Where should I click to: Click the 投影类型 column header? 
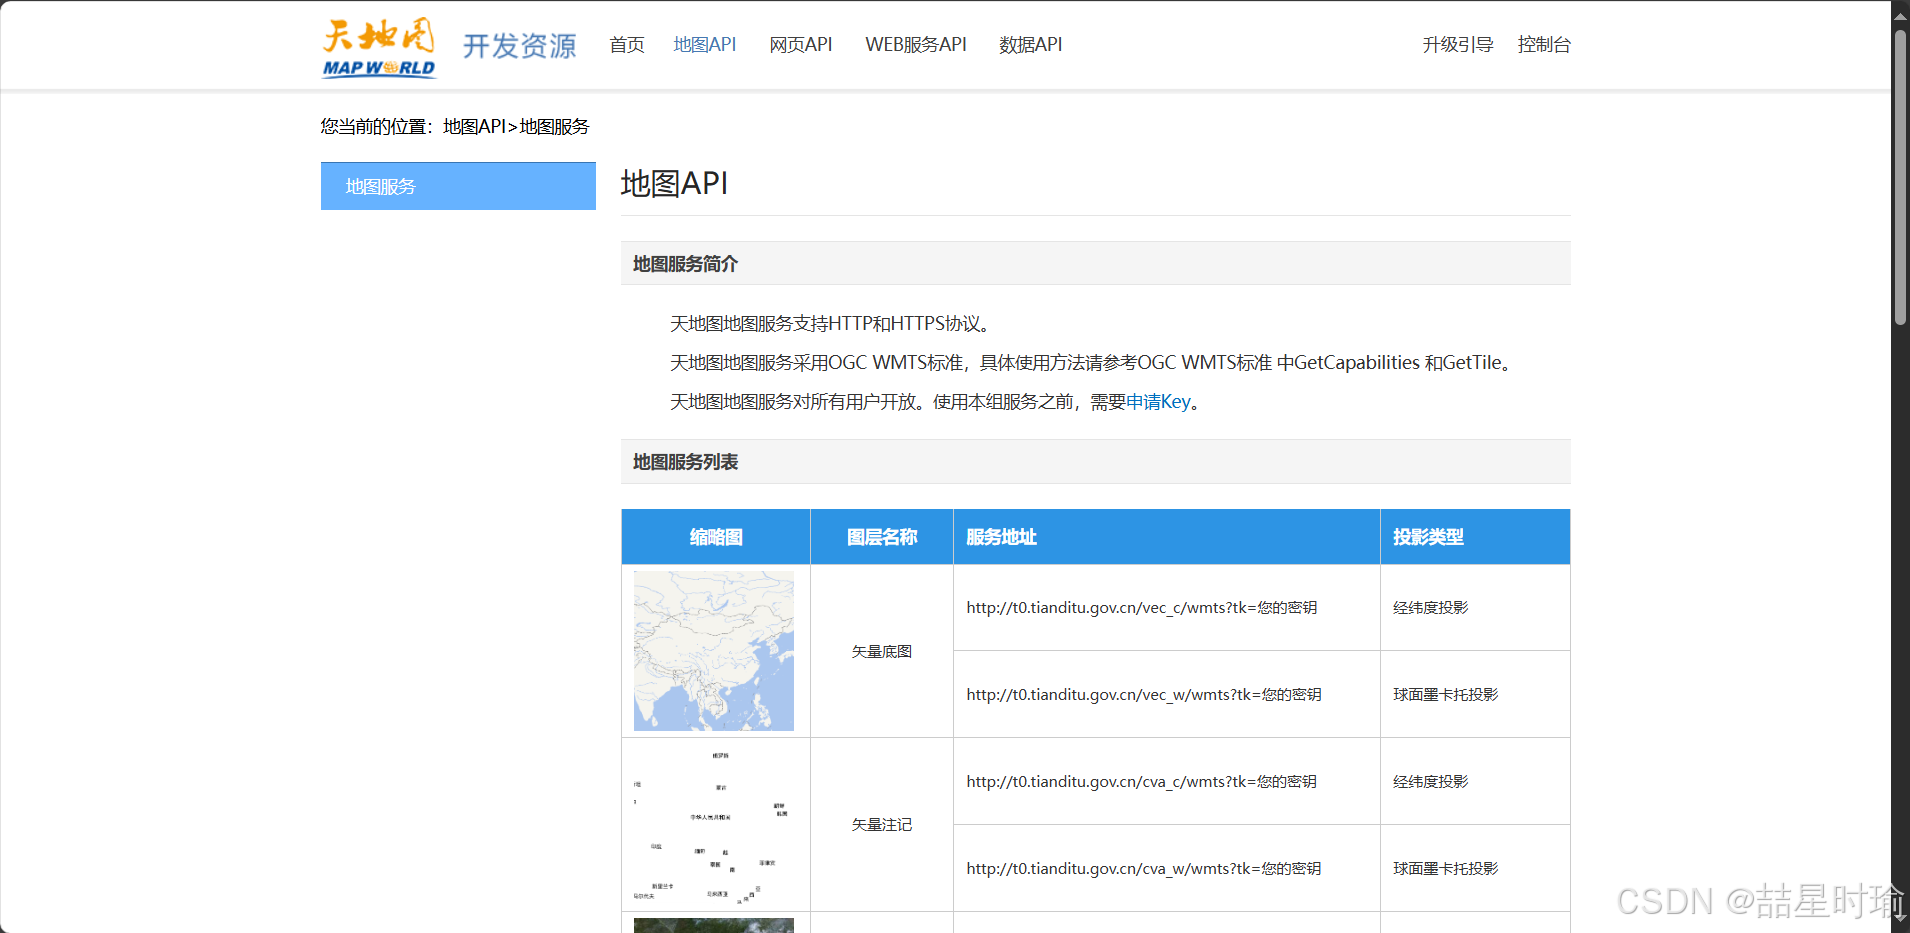pos(1475,537)
